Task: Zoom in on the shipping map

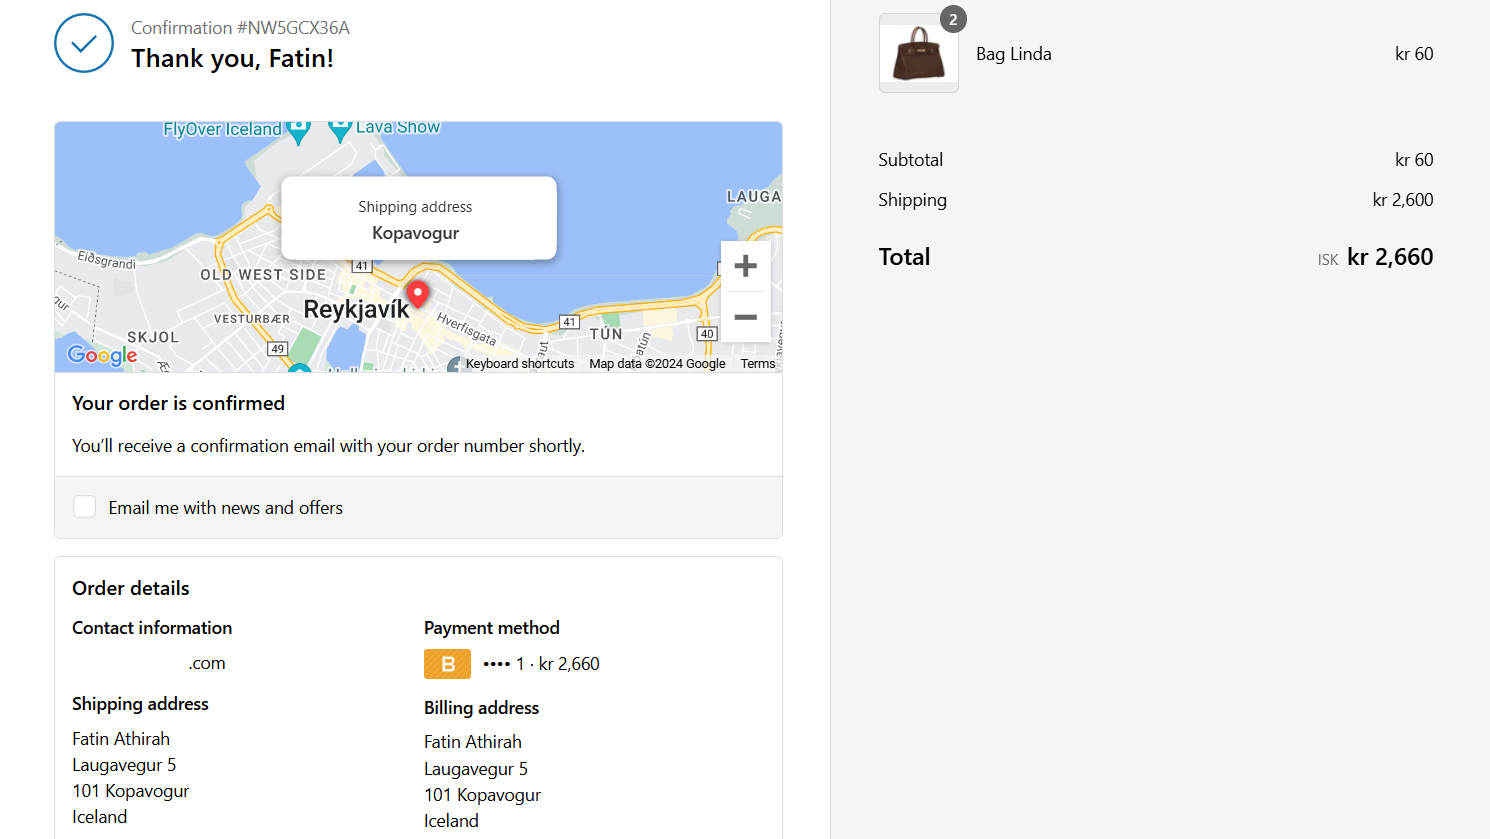Action: 745,266
